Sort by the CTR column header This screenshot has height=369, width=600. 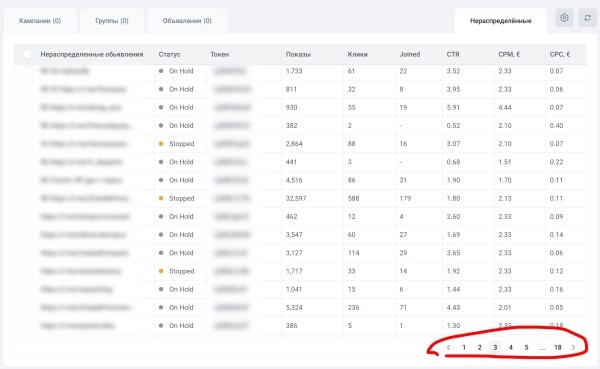coord(453,54)
